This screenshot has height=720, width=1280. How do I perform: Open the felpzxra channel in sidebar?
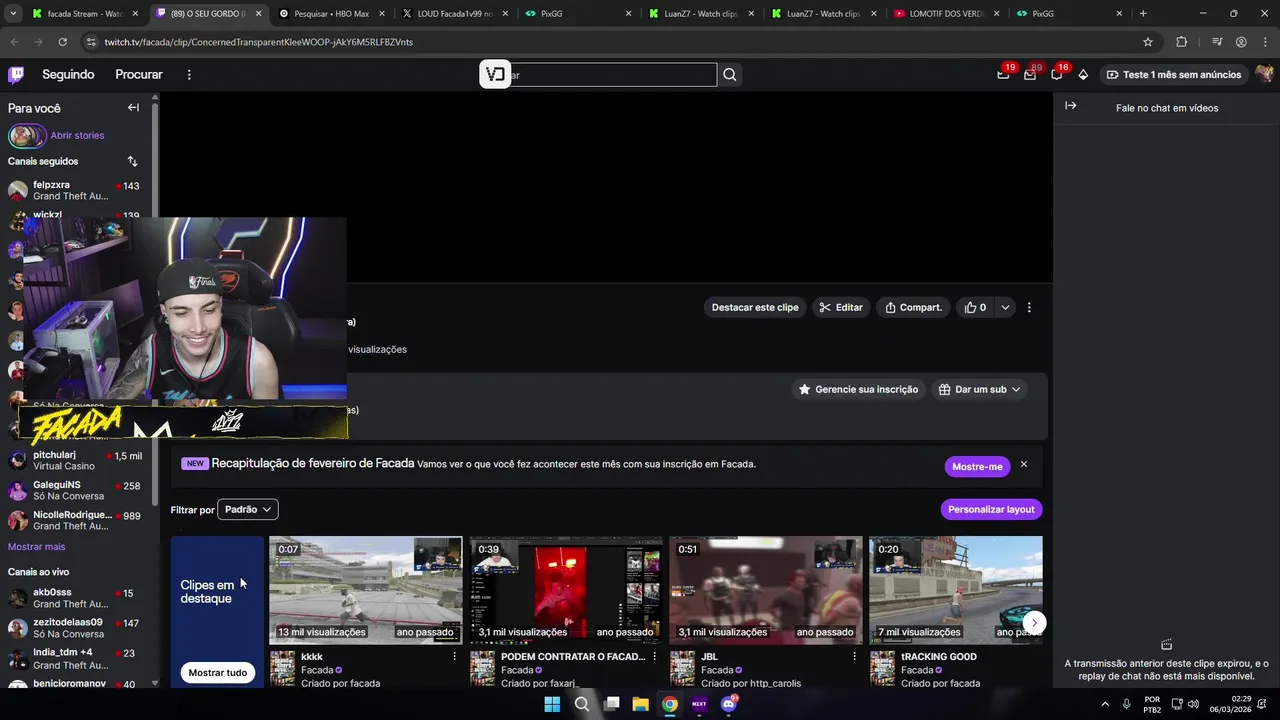pos(76,190)
